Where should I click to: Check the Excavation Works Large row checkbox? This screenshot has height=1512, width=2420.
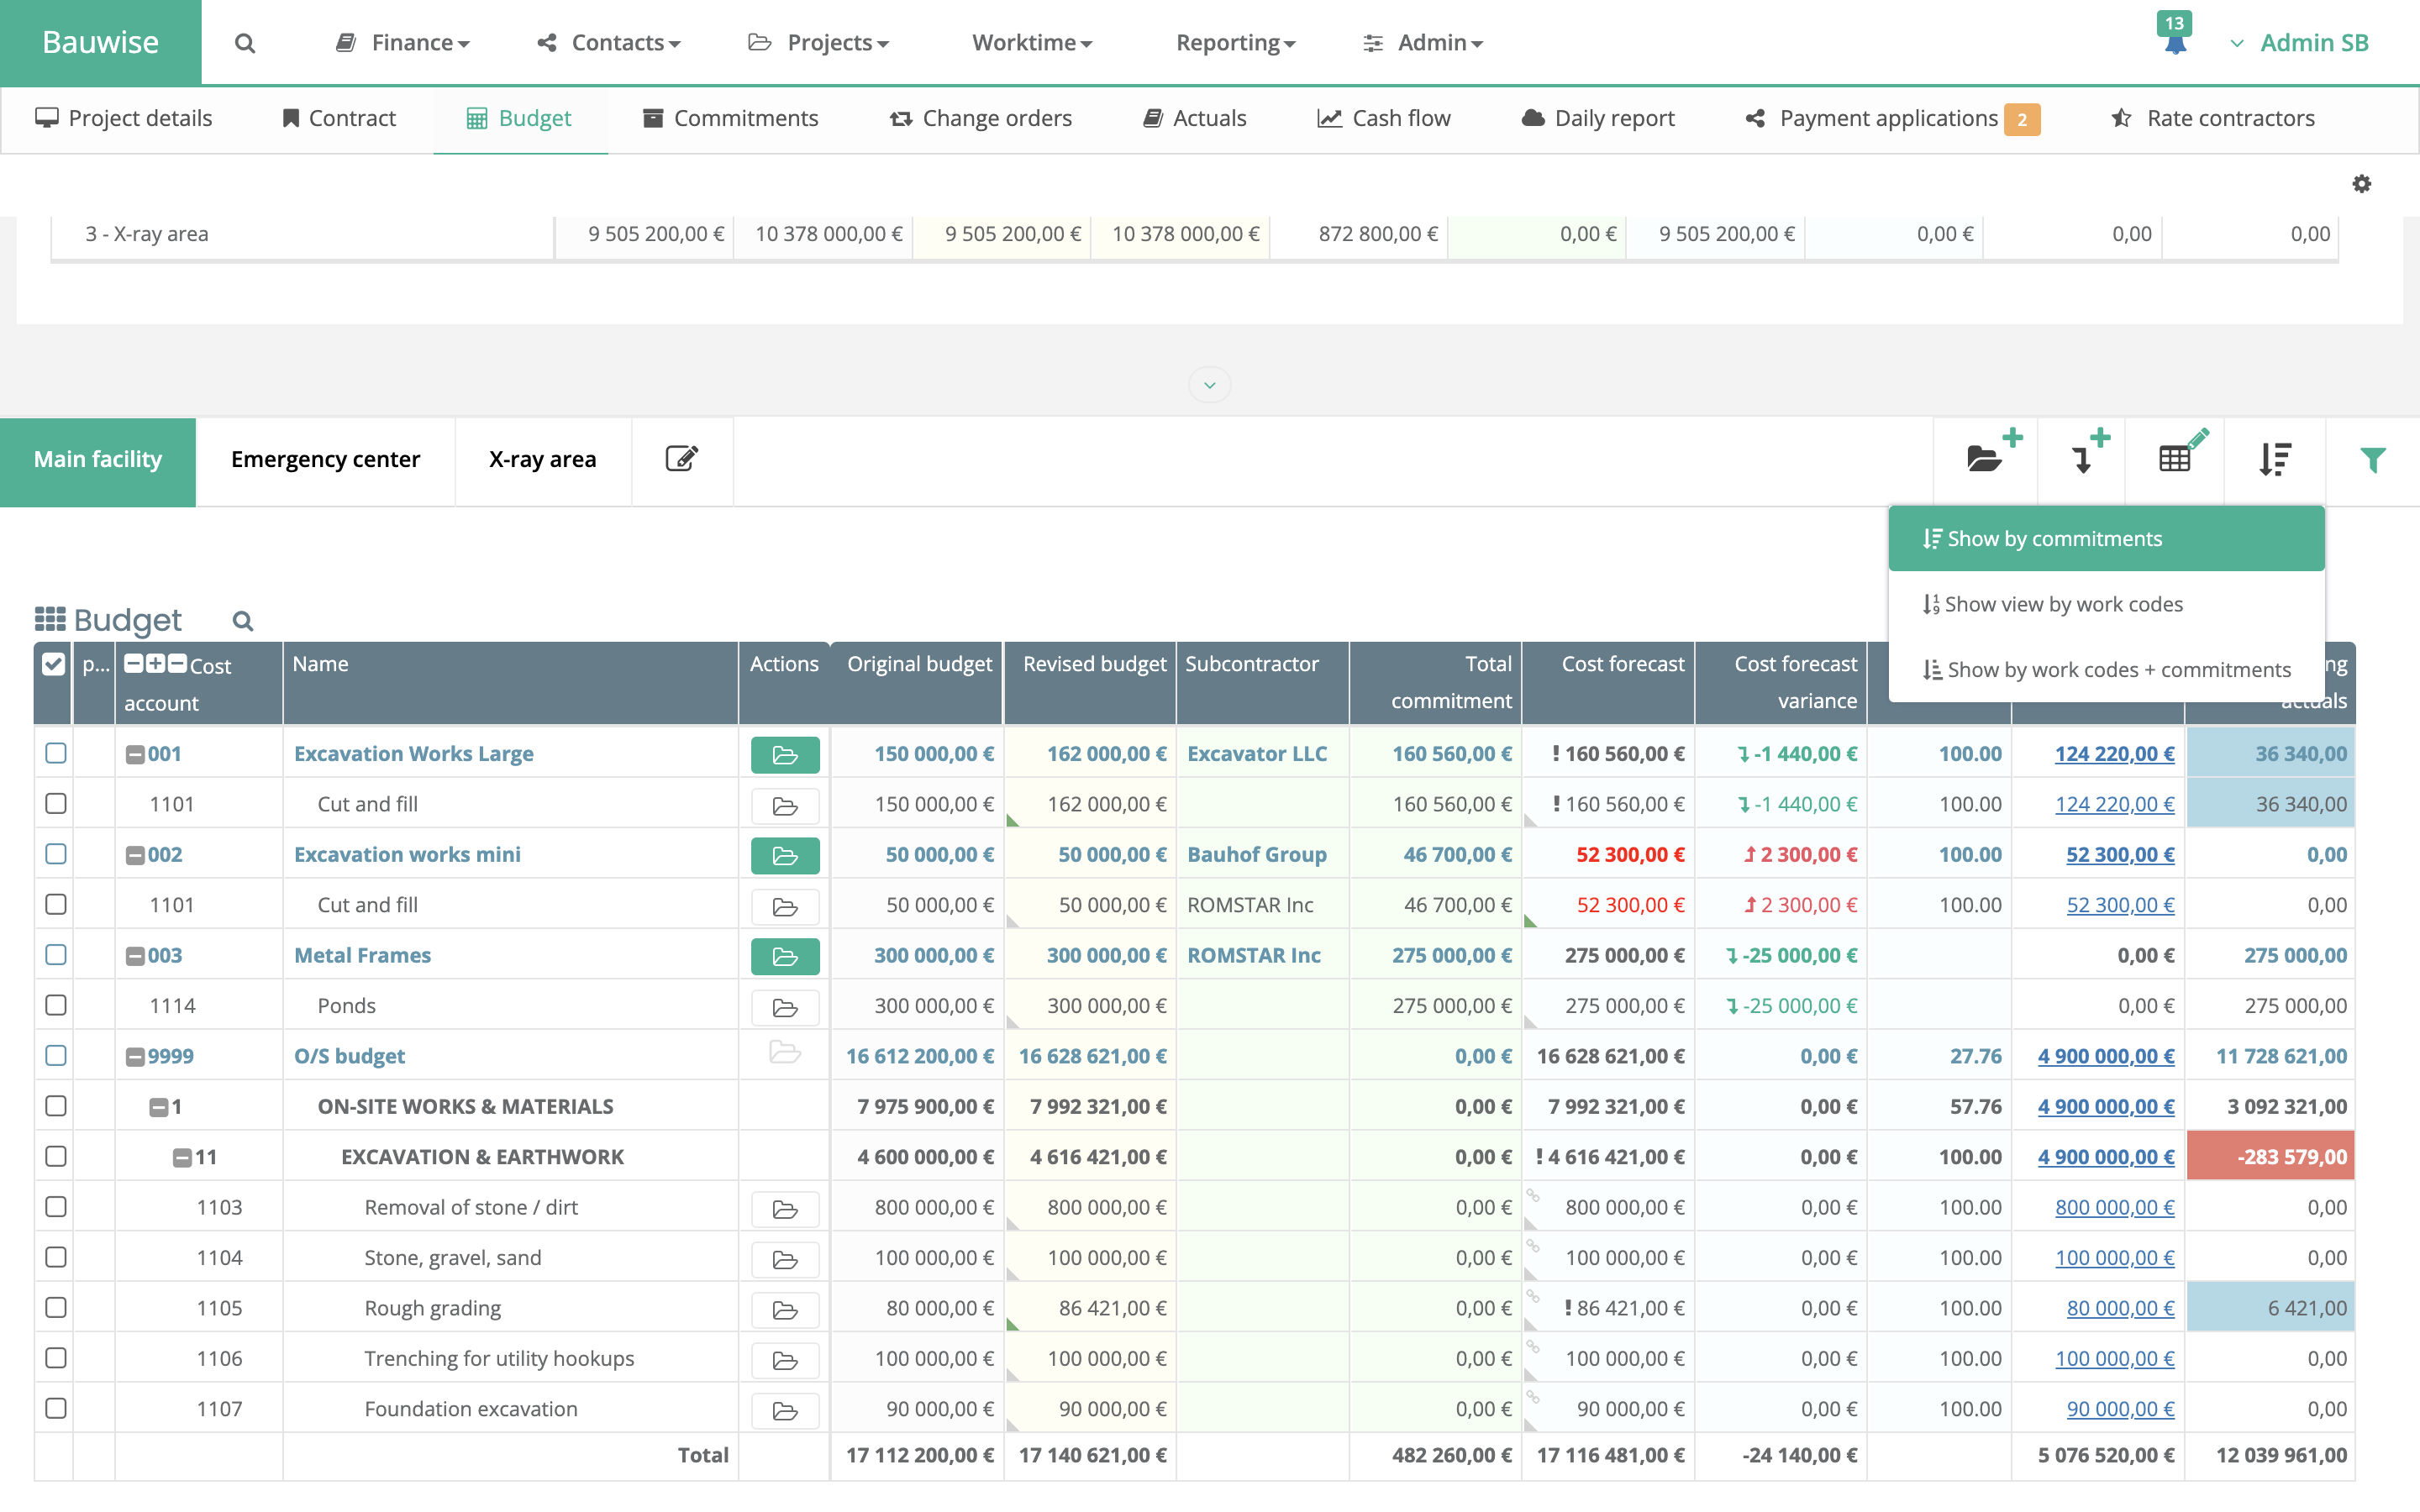coord(56,753)
